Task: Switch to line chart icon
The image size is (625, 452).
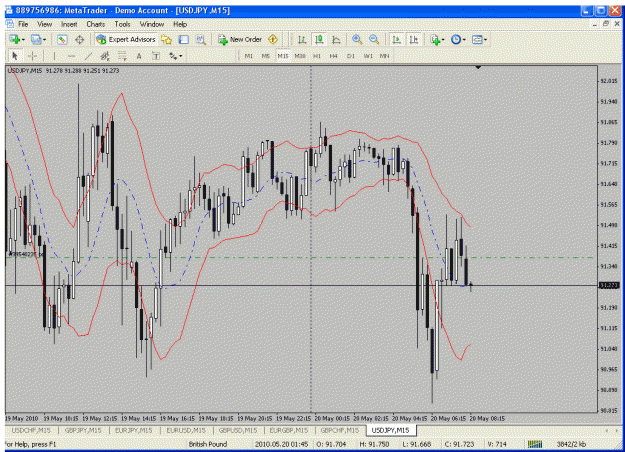Action: click(x=336, y=39)
